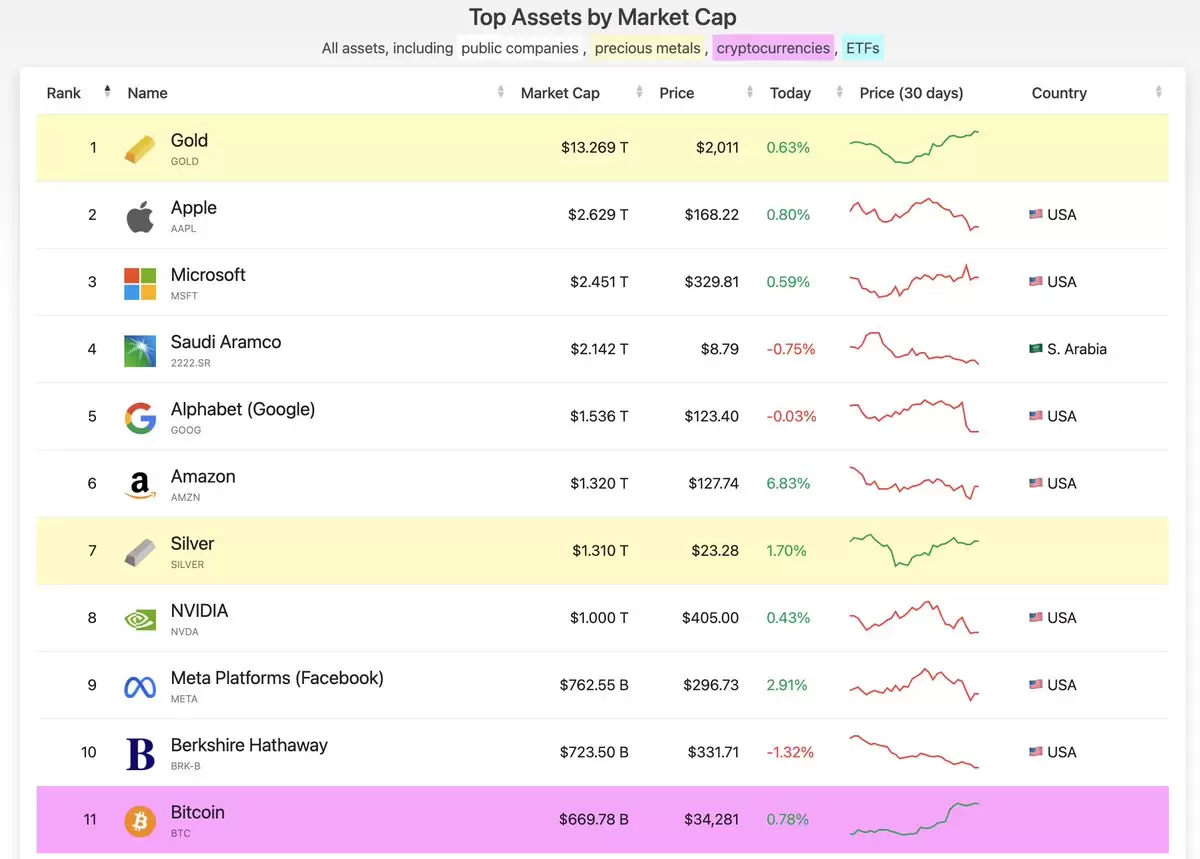Open the ETFs category link

(x=862, y=48)
